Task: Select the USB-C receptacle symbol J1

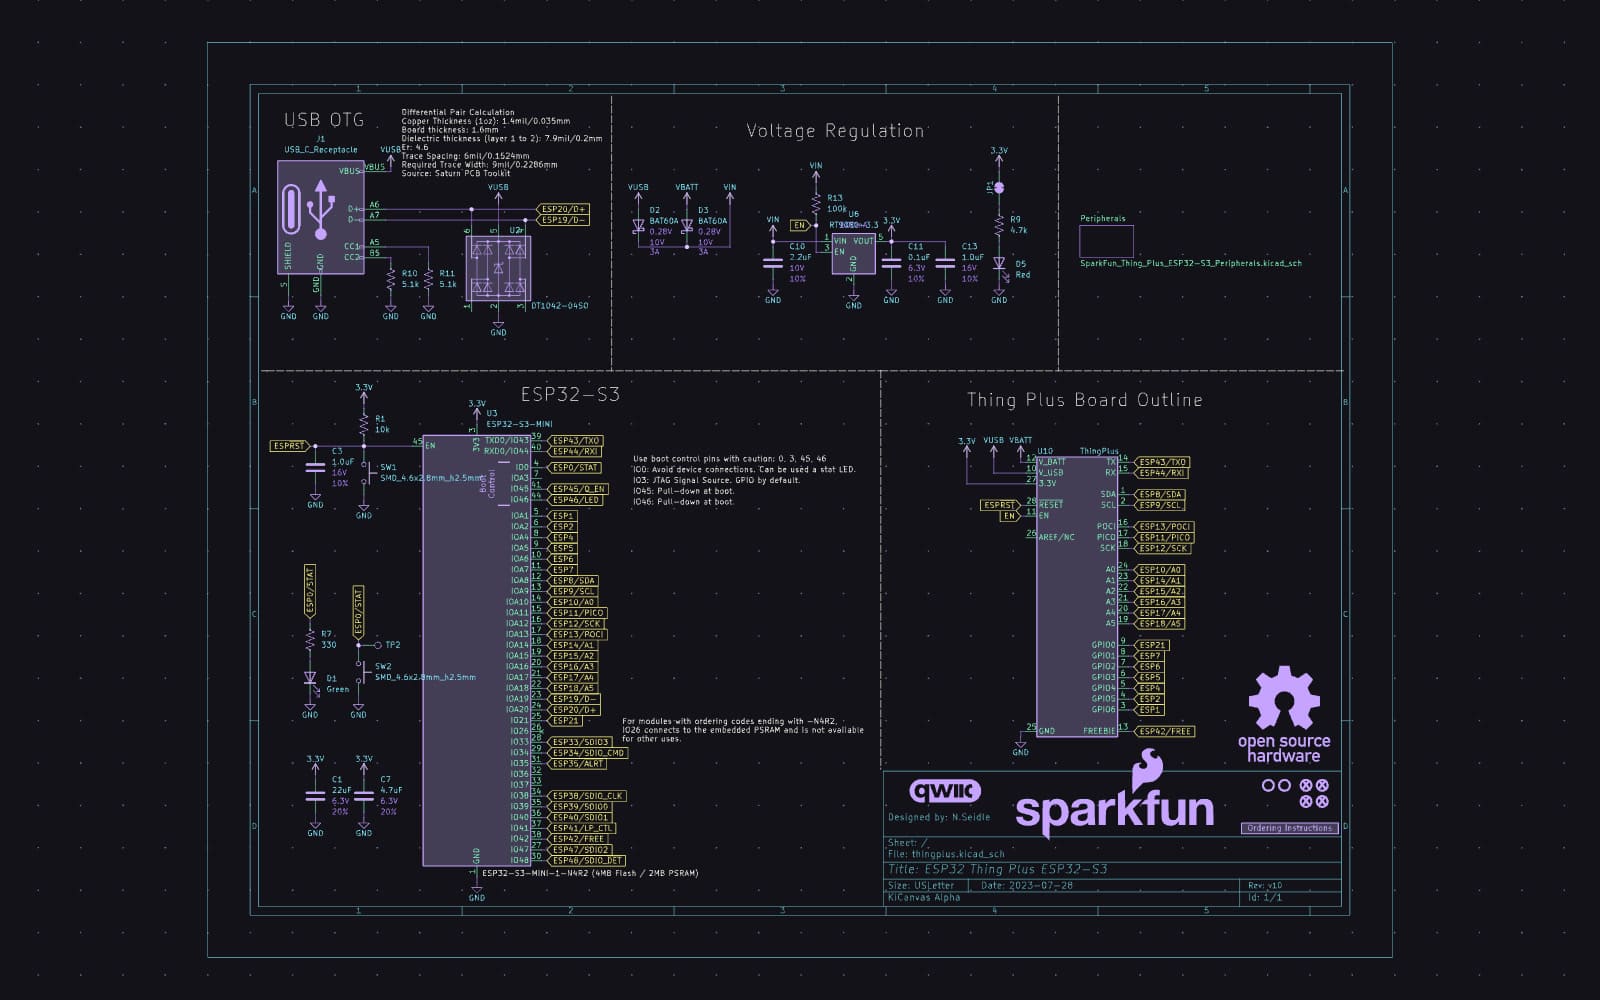Action: (x=320, y=217)
